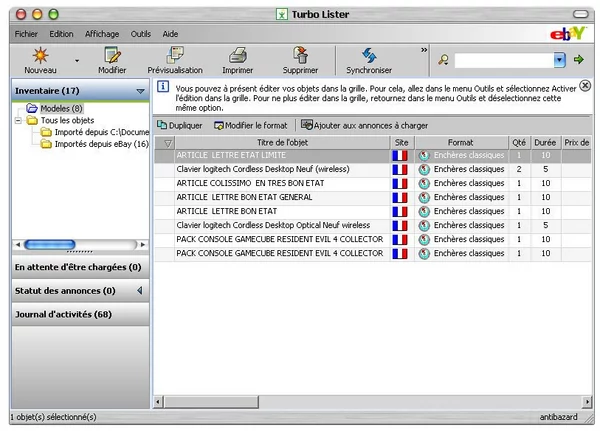Click the sidebar horizontal scrollbar thumb
Screen dimensions: 600x431
tap(50, 244)
